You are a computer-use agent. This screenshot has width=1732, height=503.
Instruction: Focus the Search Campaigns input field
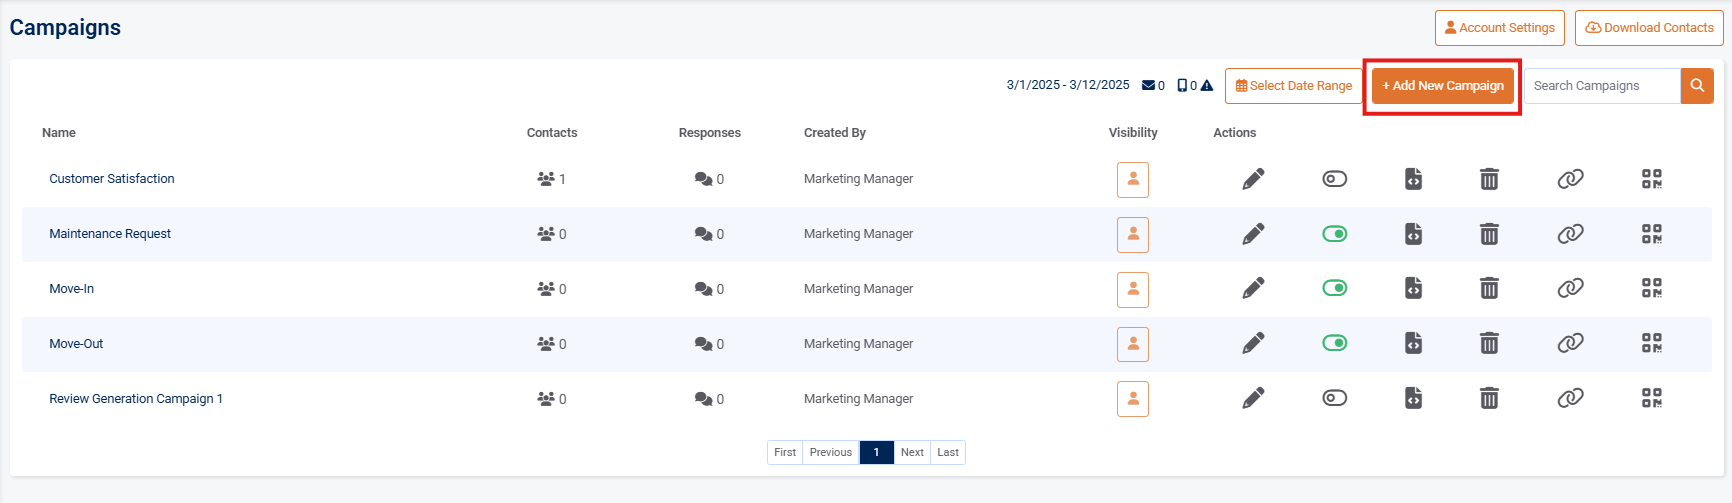click(1601, 86)
